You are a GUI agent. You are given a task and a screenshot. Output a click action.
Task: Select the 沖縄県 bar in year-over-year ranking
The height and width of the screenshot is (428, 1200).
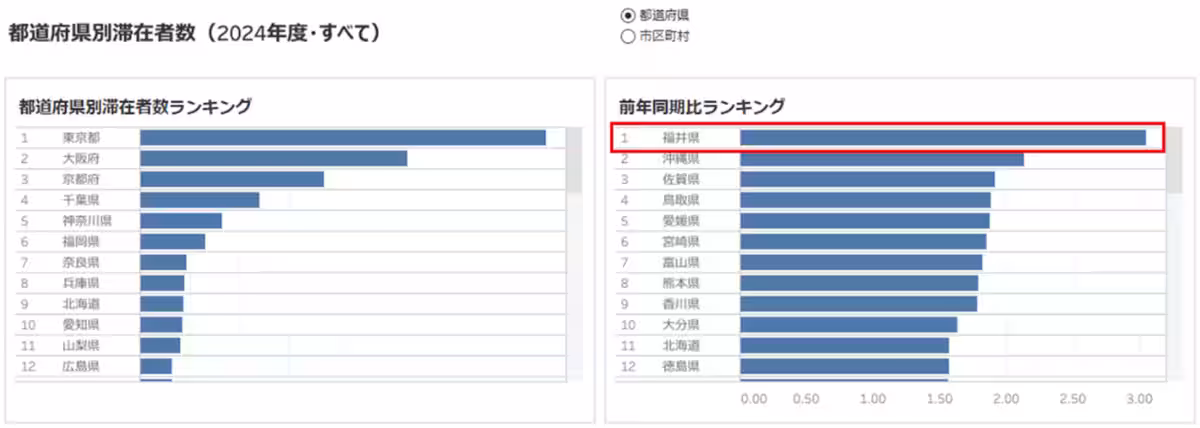coord(881,159)
